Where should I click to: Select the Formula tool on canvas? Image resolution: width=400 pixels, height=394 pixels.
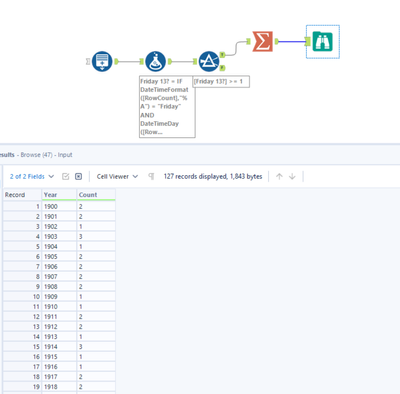pyautogui.click(x=155, y=61)
